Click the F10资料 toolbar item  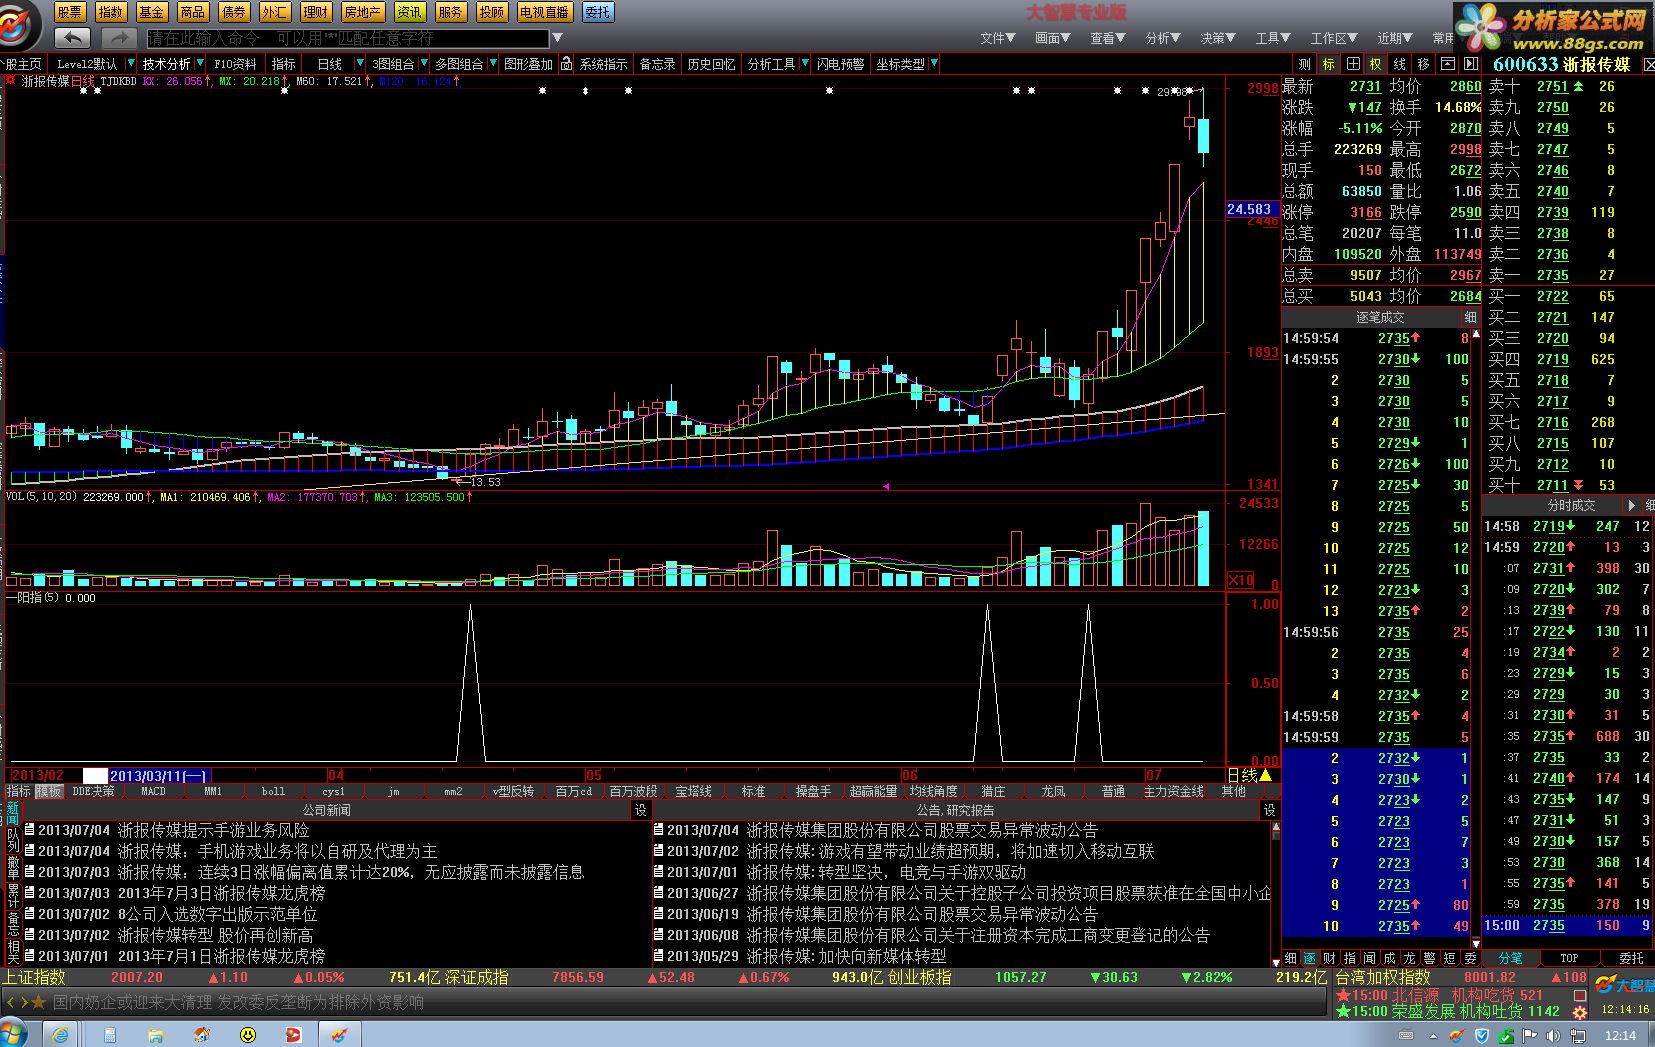235,63
